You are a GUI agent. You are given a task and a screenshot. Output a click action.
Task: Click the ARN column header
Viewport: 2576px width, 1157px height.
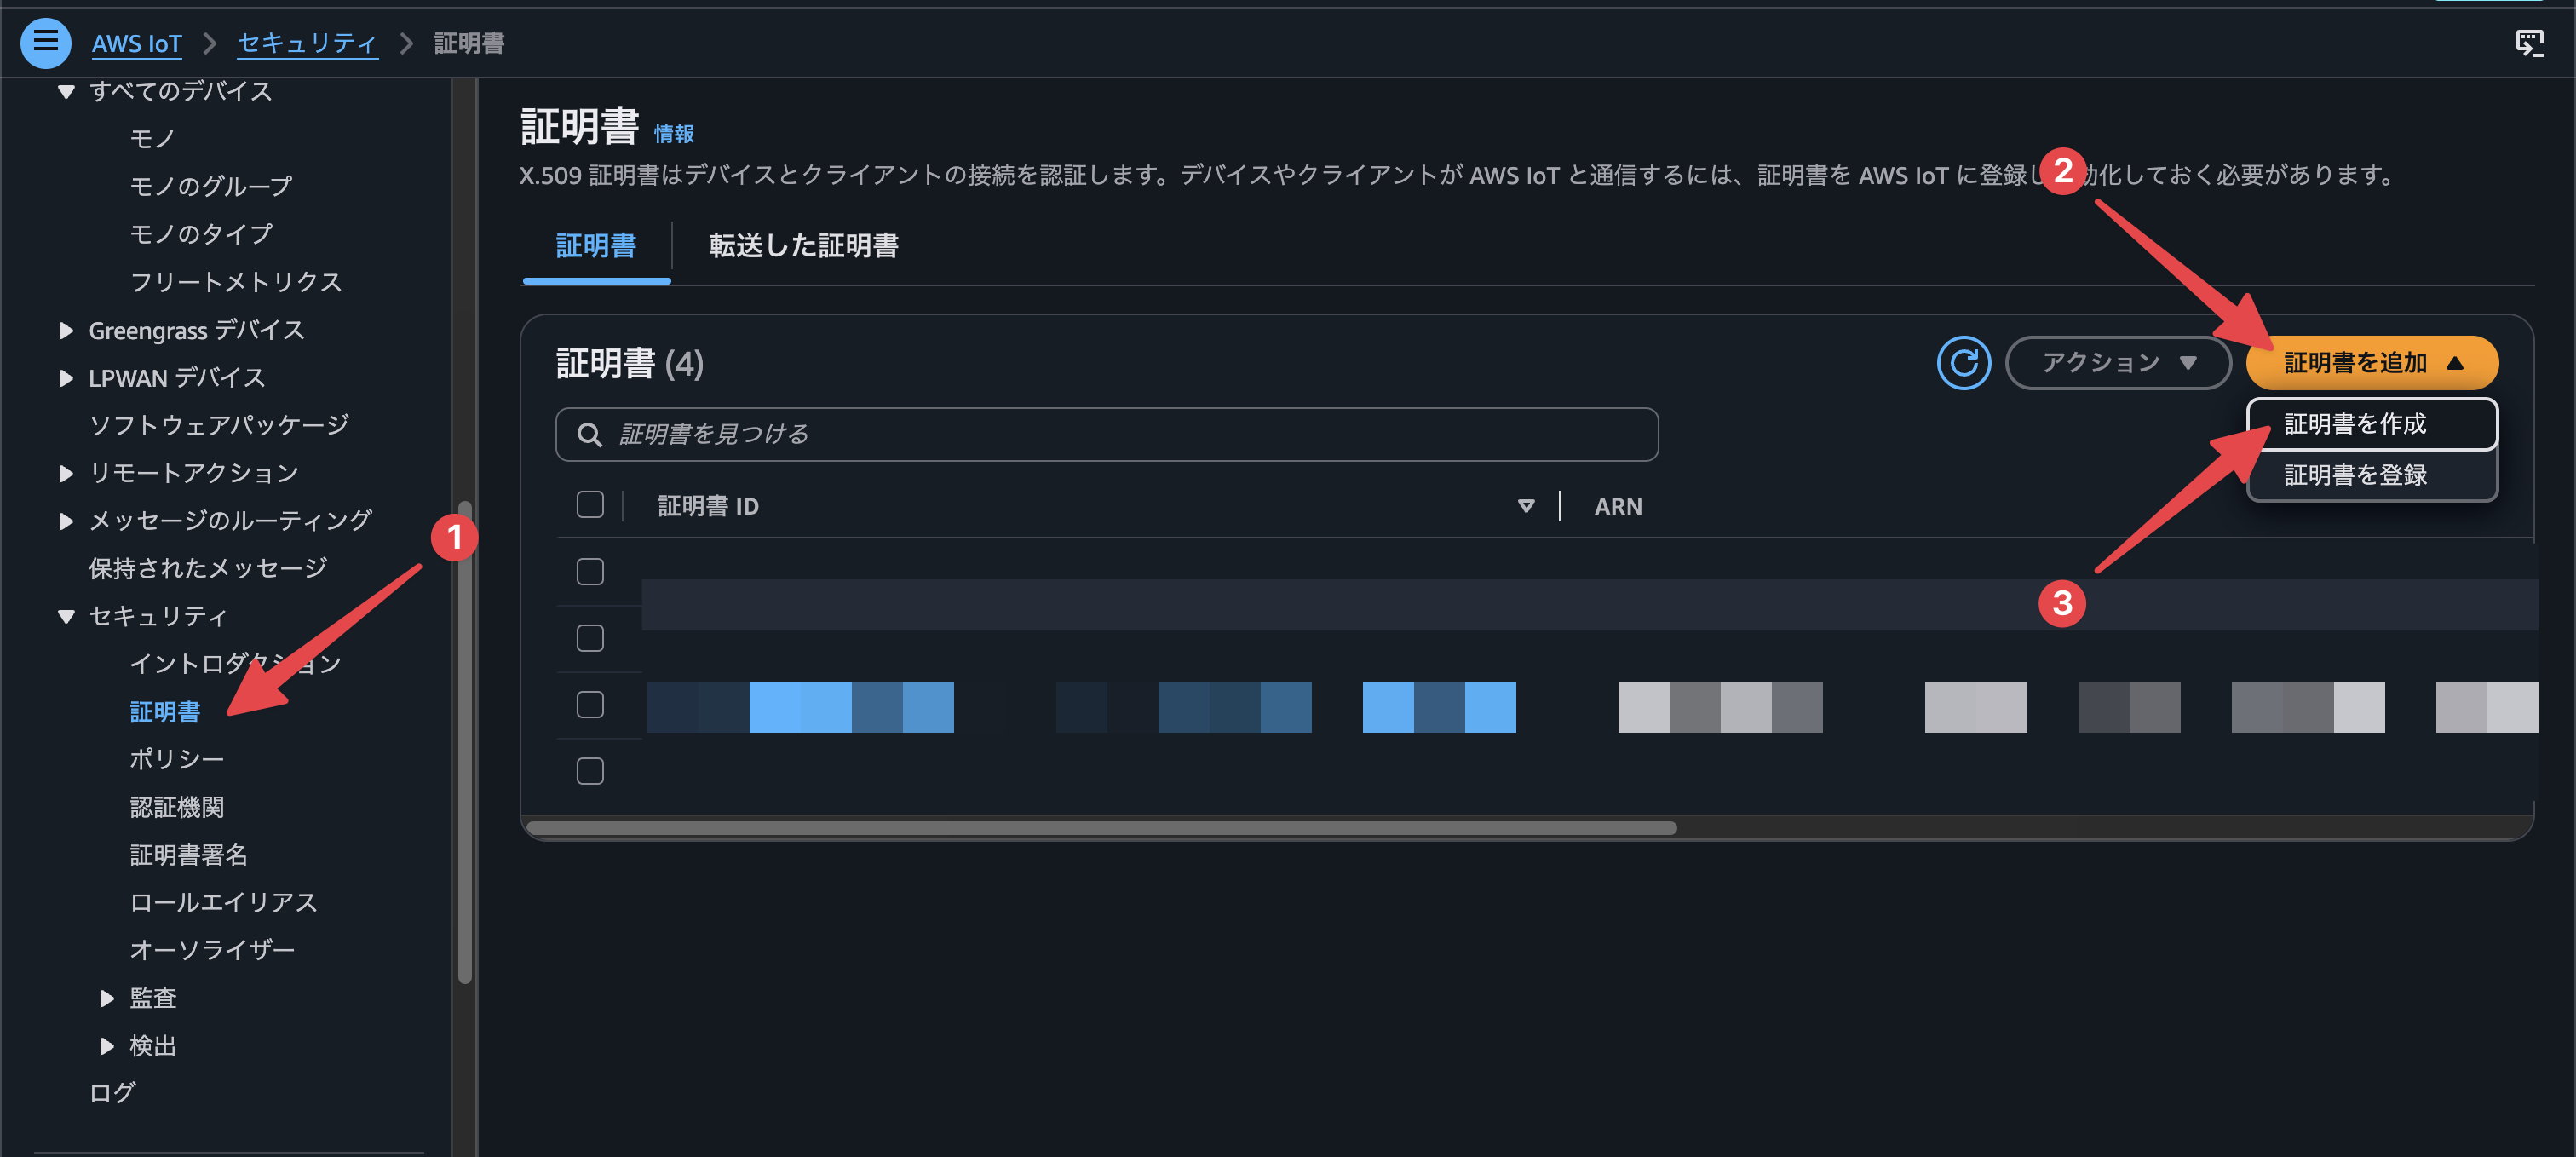[x=1618, y=506]
